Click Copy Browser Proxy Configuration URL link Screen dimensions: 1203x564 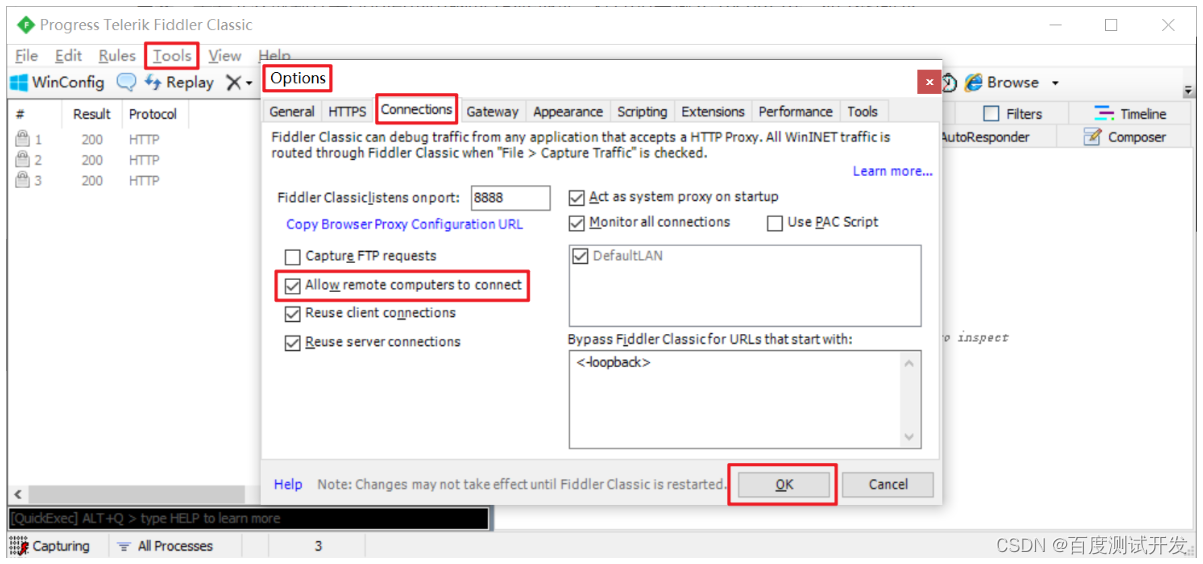coord(404,224)
